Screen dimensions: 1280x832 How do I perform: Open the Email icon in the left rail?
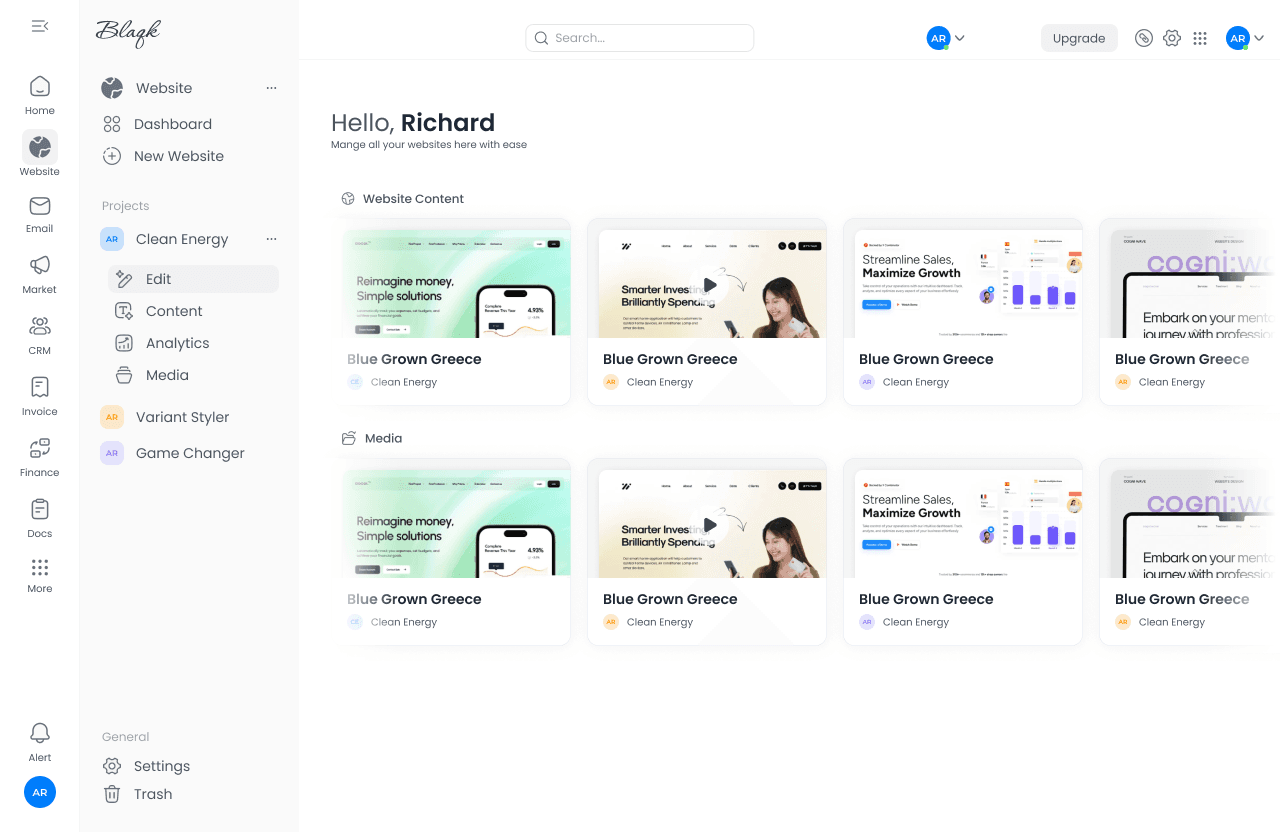[40, 206]
